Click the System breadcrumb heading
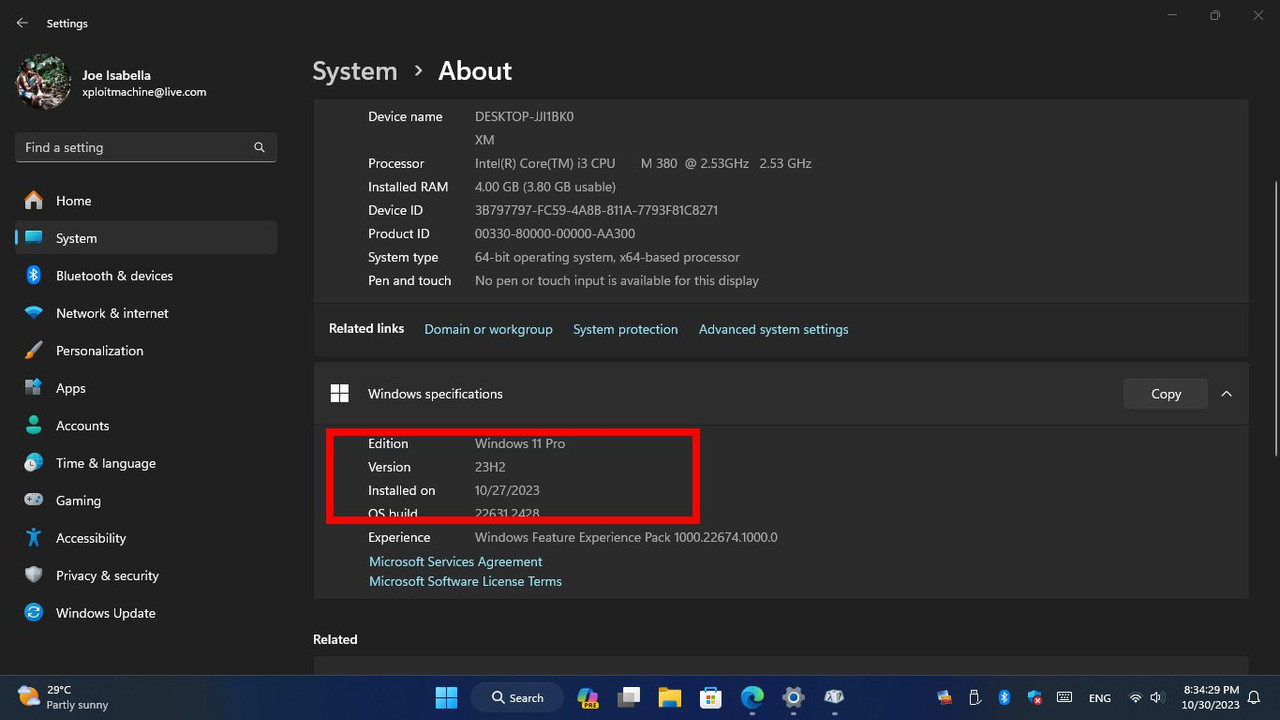This screenshot has height=720, width=1280. 355,71
